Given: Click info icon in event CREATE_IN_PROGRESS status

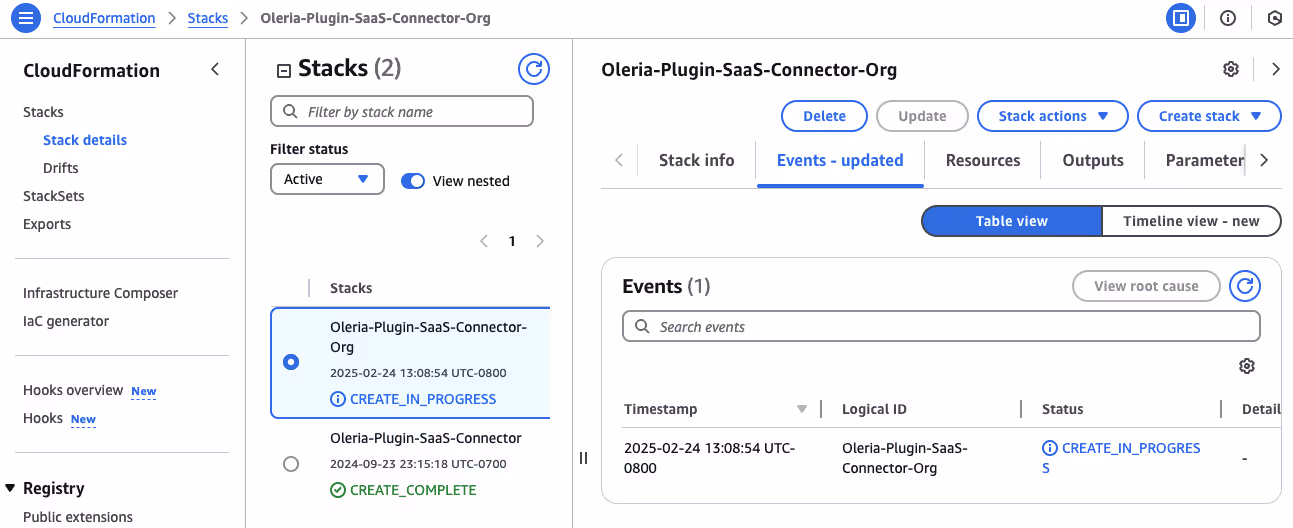Looking at the screenshot, I should click(1050, 448).
